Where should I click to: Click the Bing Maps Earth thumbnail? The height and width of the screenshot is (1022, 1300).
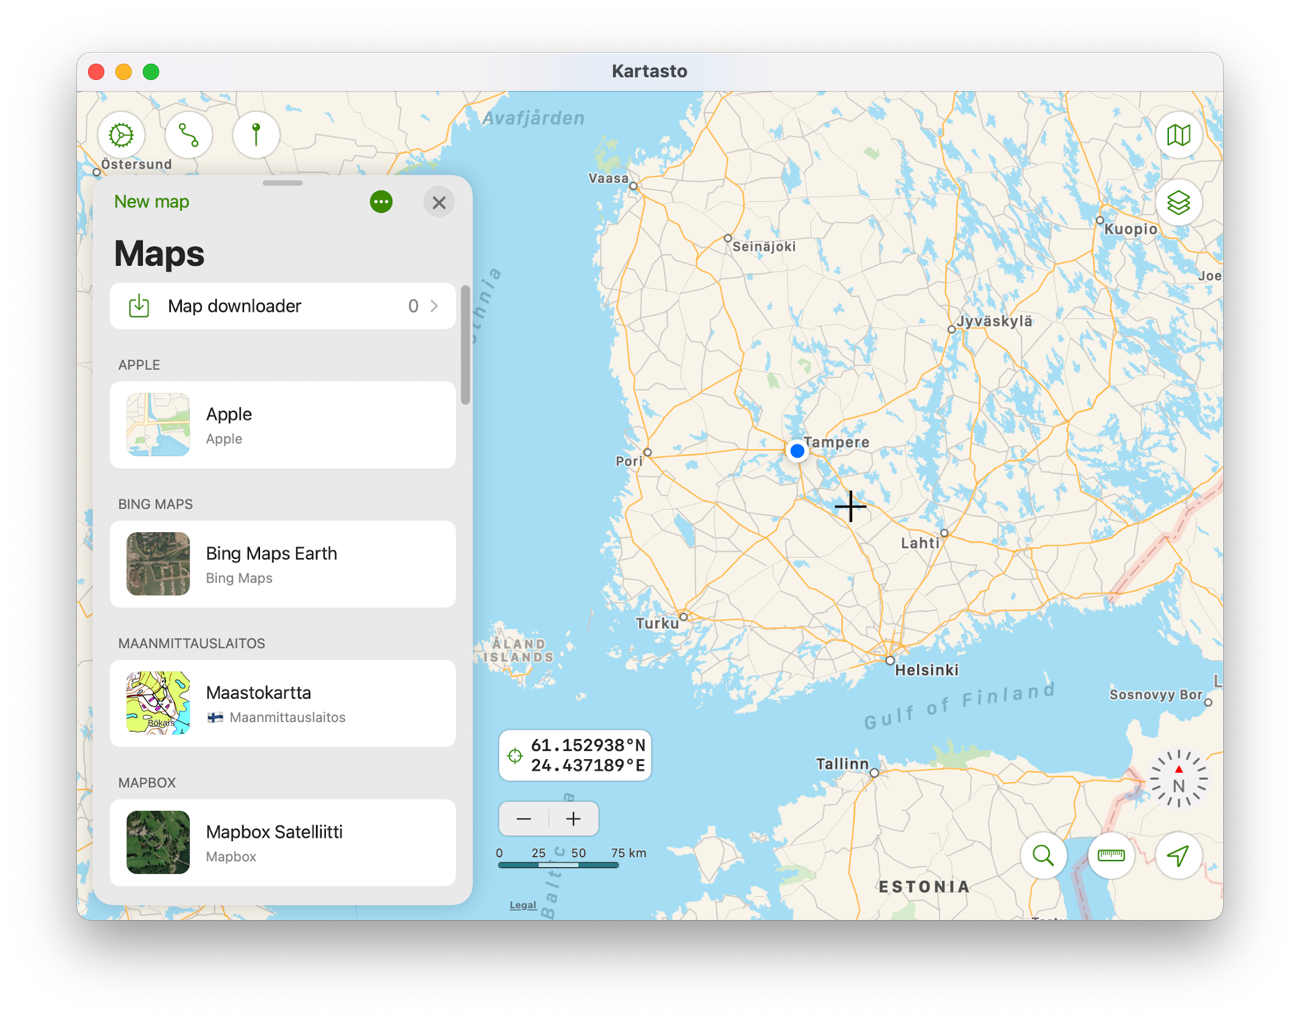(158, 564)
